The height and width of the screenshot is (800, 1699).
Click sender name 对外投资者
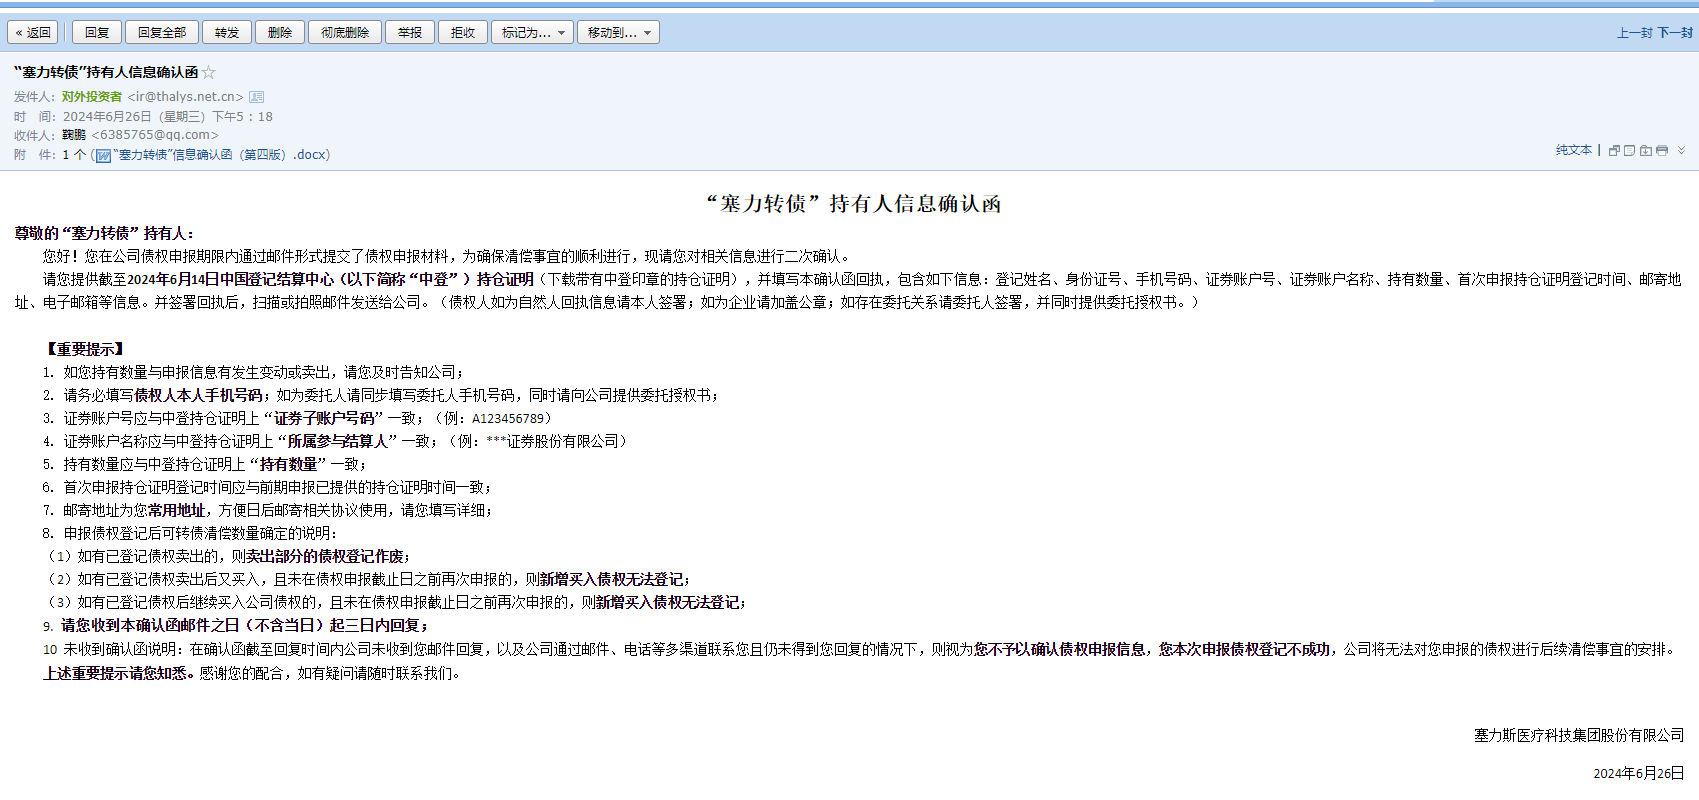(92, 97)
